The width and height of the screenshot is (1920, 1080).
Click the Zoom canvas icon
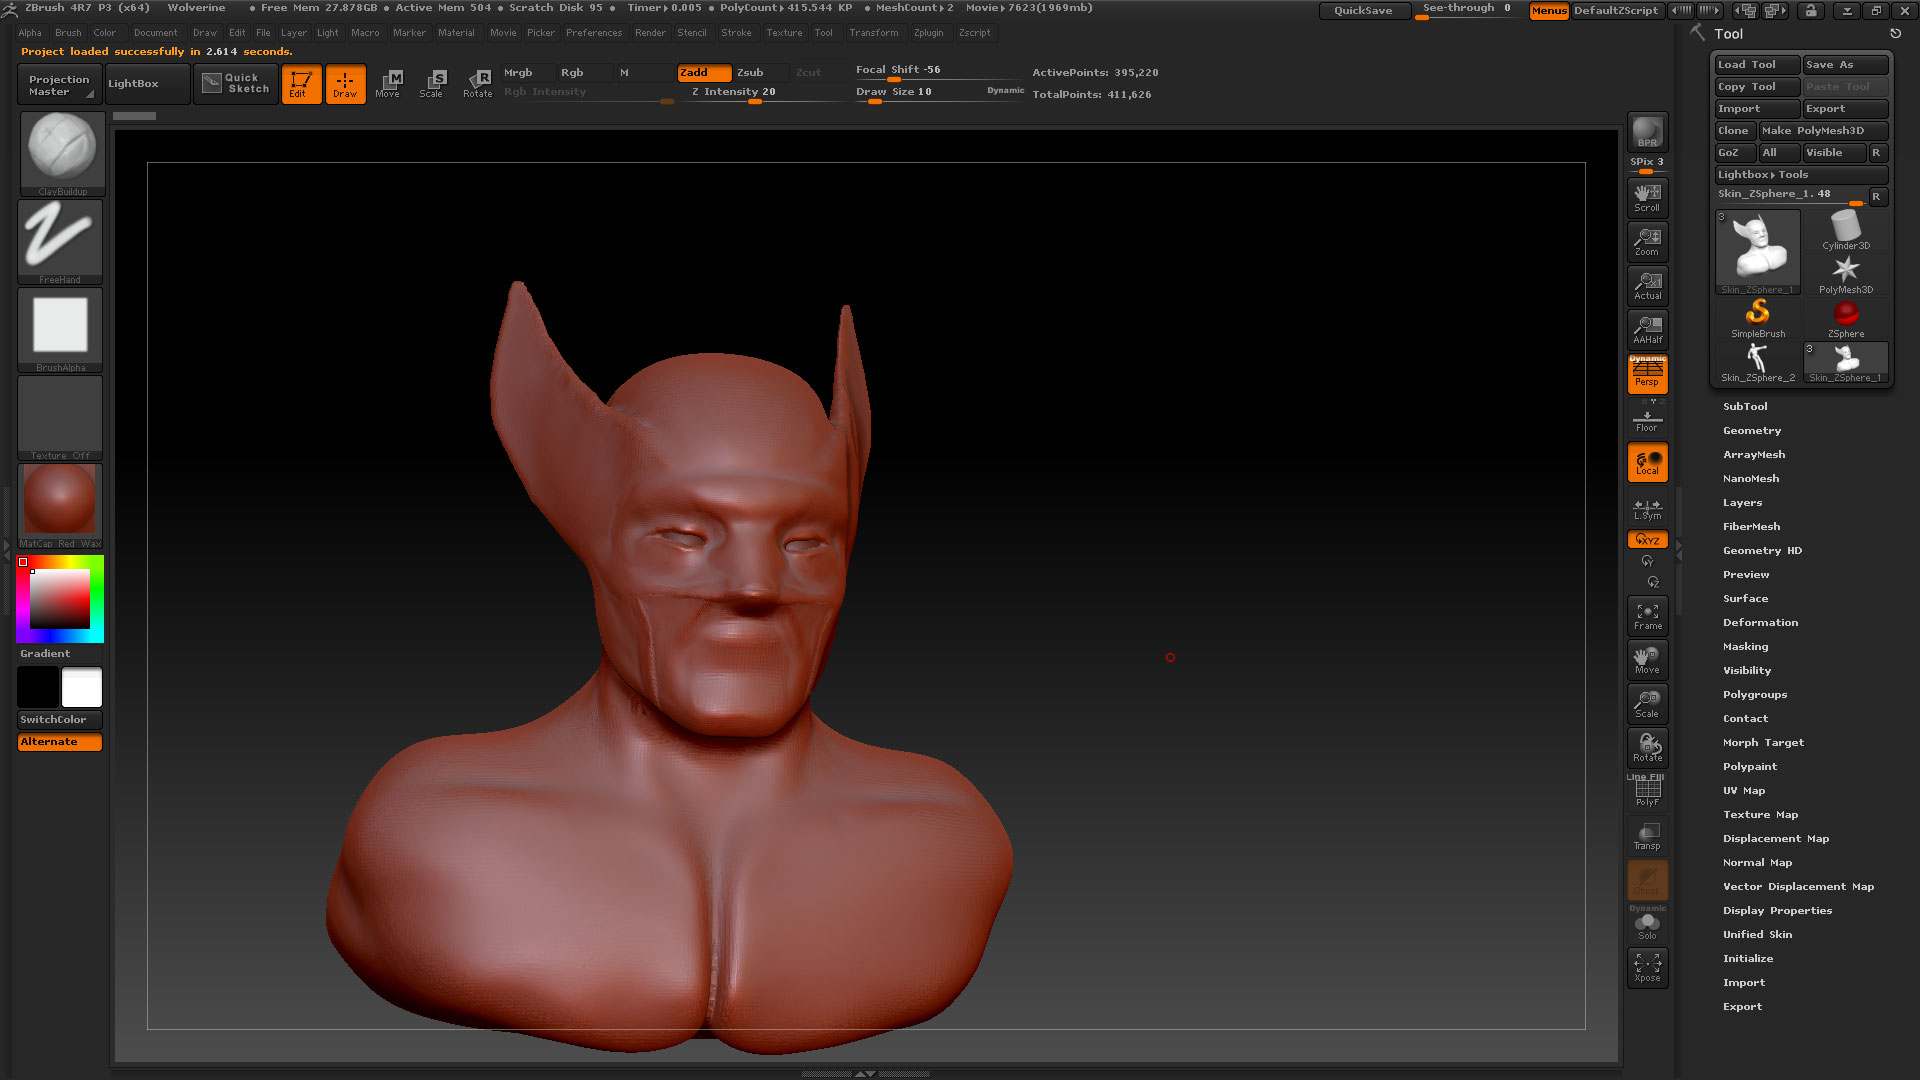[1647, 241]
